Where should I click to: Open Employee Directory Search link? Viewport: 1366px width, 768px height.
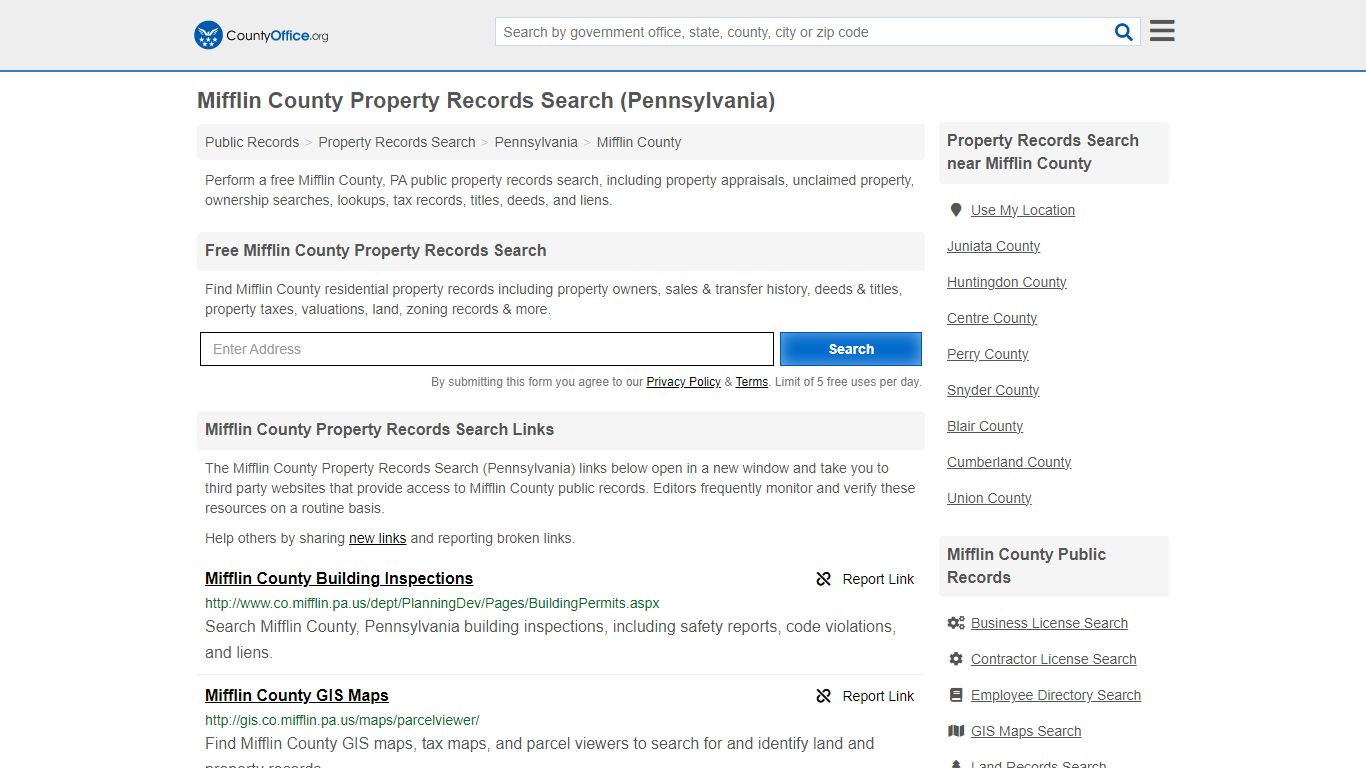coord(1056,695)
